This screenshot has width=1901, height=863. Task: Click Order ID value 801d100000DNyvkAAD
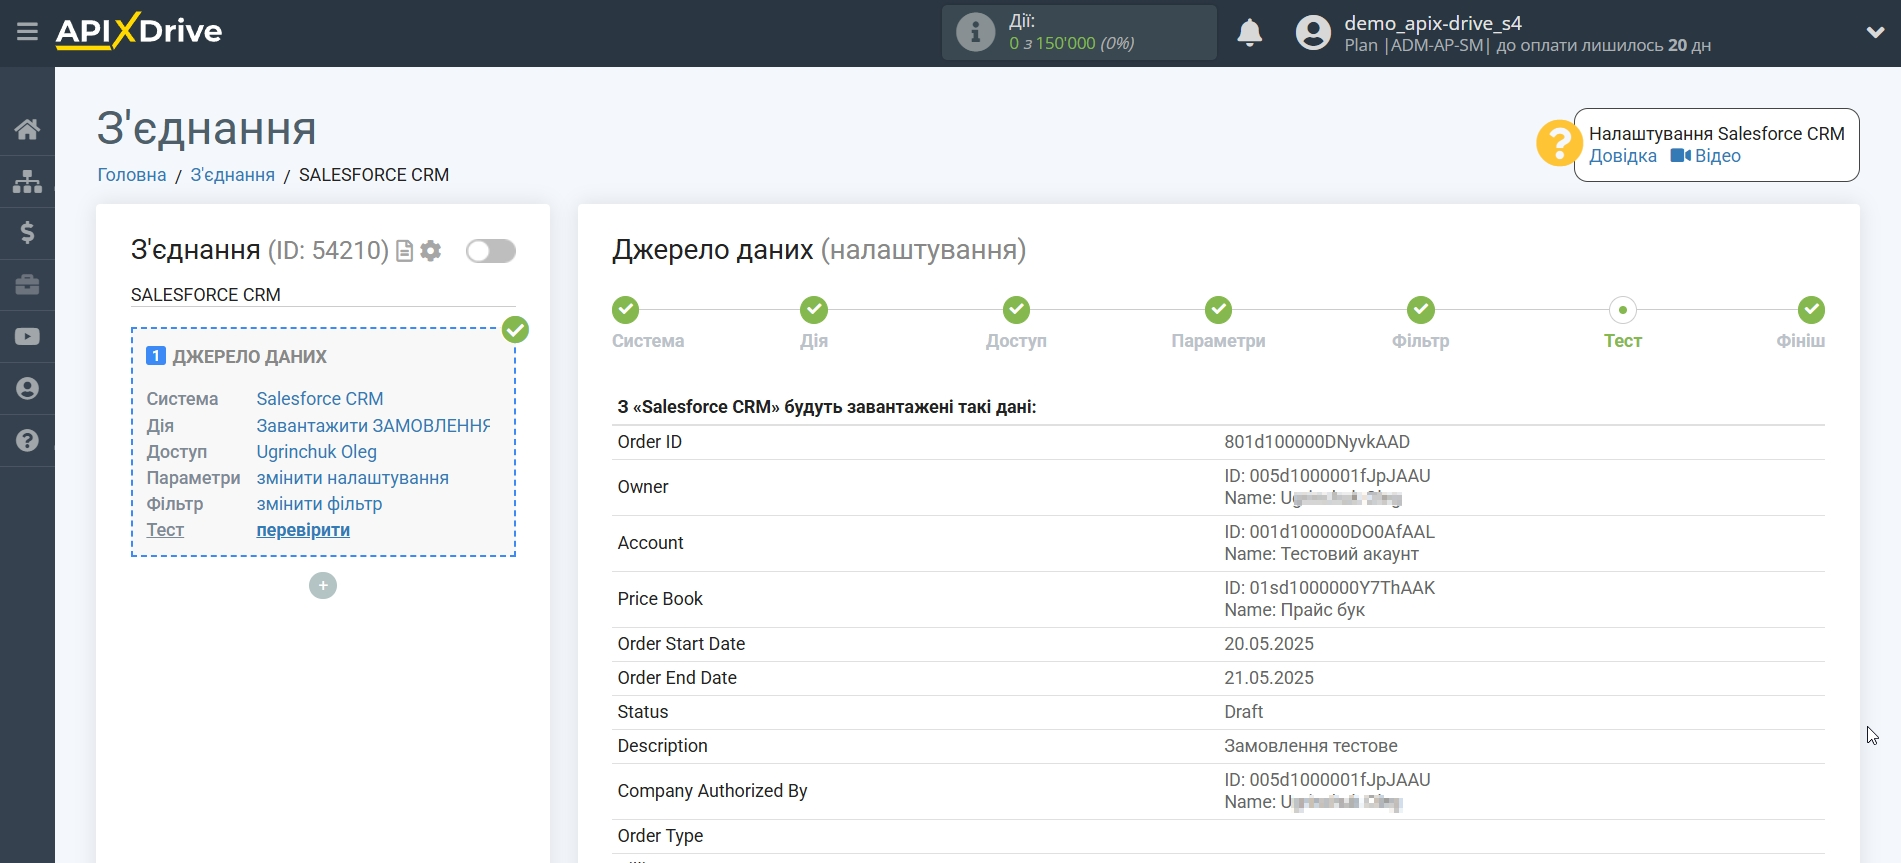click(1316, 442)
